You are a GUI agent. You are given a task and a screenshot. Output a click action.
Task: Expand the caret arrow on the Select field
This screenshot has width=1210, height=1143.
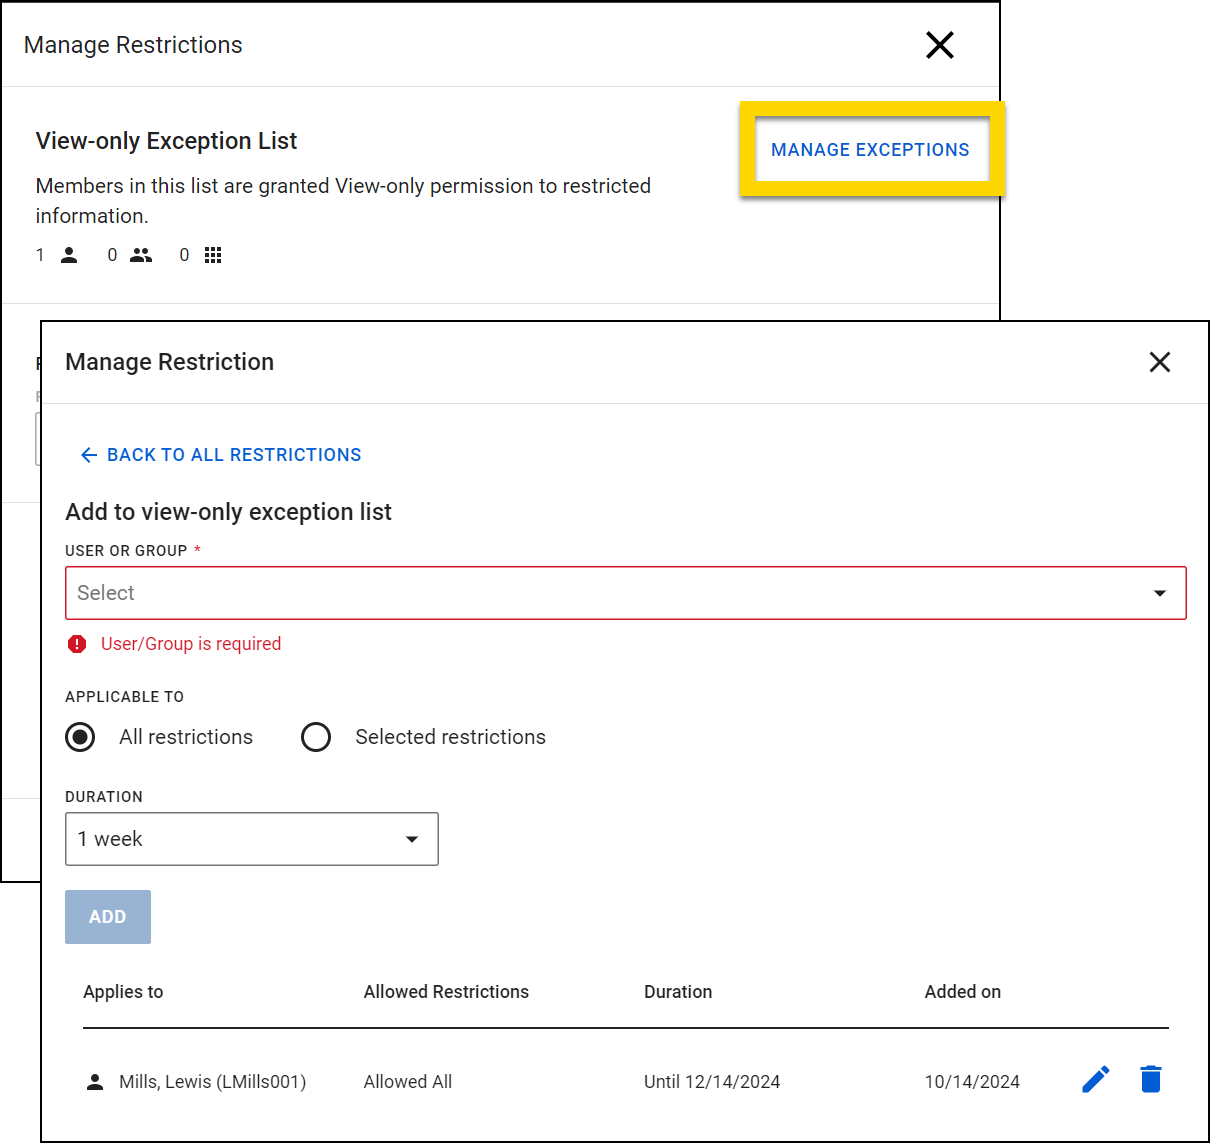pyautogui.click(x=1159, y=593)
